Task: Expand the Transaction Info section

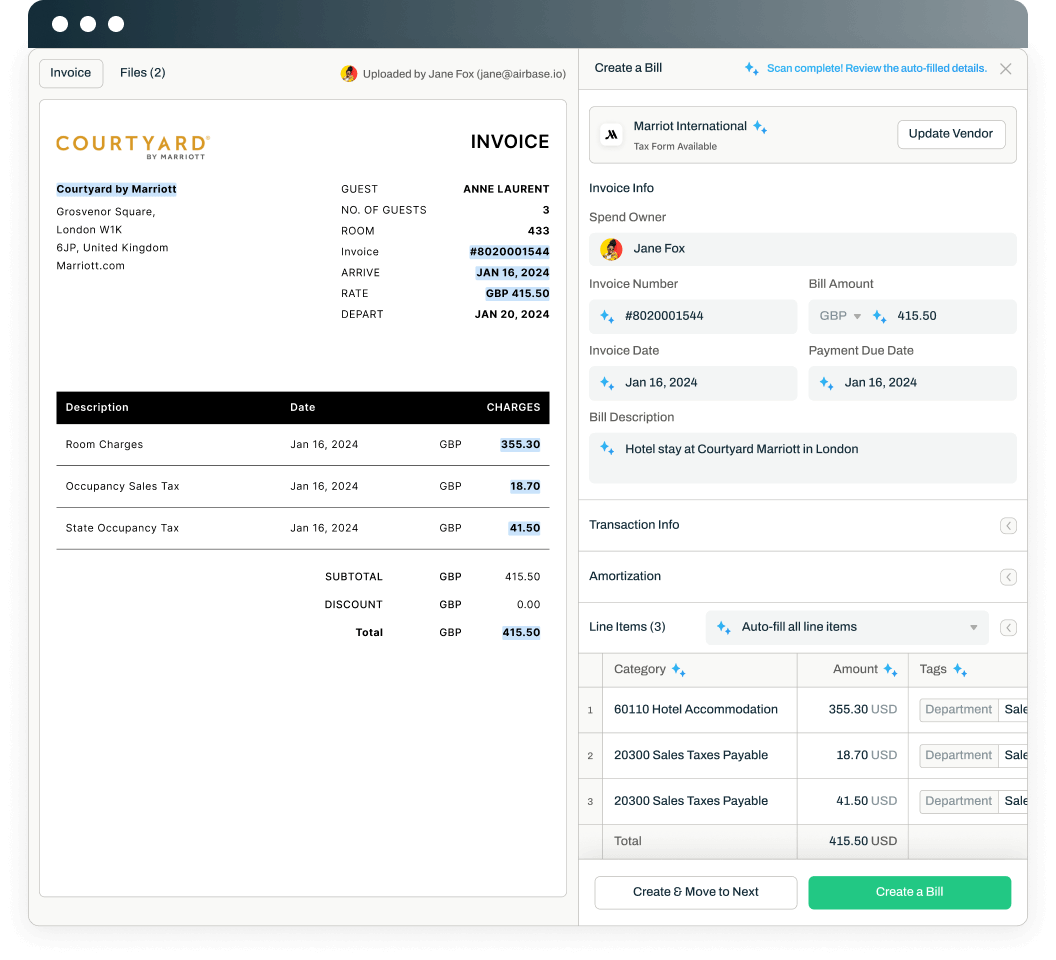Action: [1008, 525]
